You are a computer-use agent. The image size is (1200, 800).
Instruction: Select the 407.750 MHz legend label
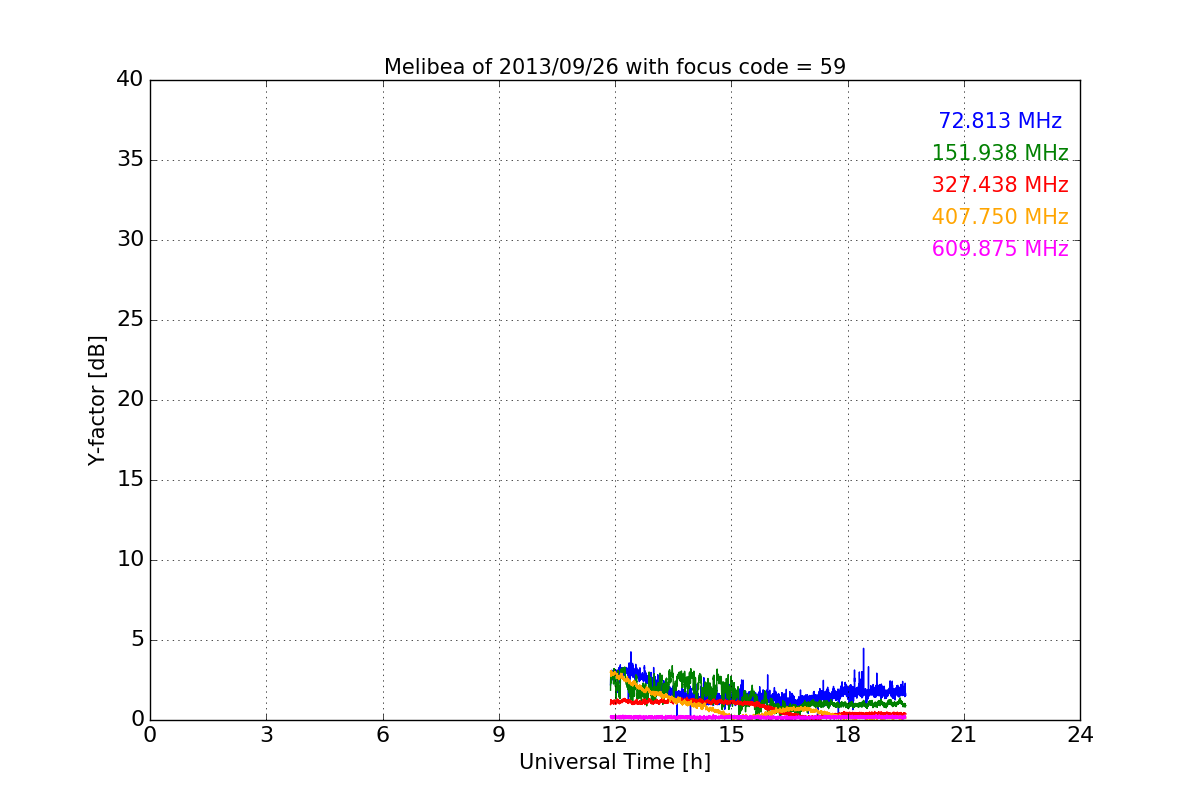1000,217
